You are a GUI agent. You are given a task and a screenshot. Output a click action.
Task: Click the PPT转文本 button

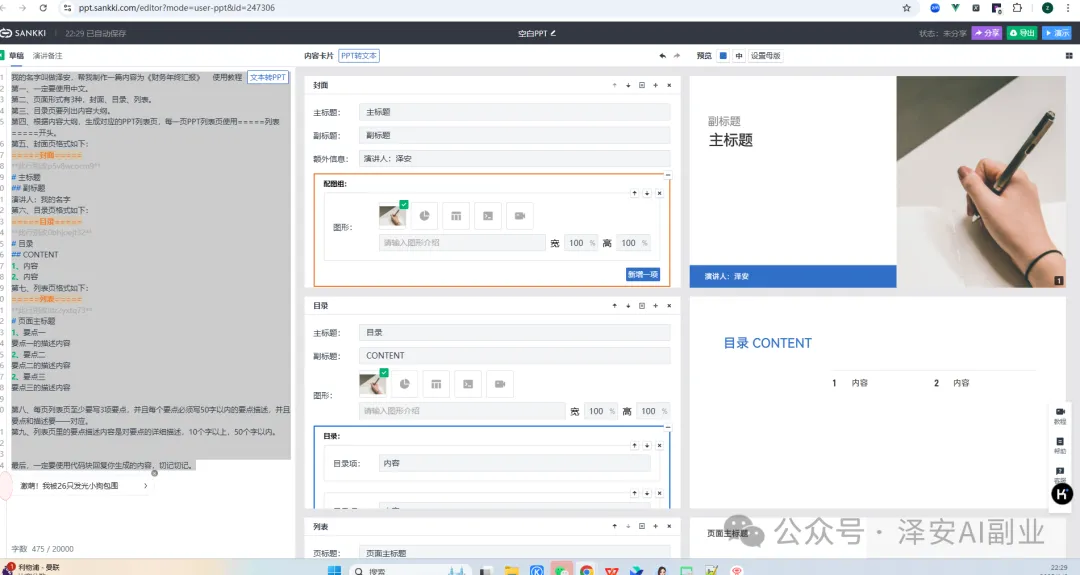pos(359,56)
